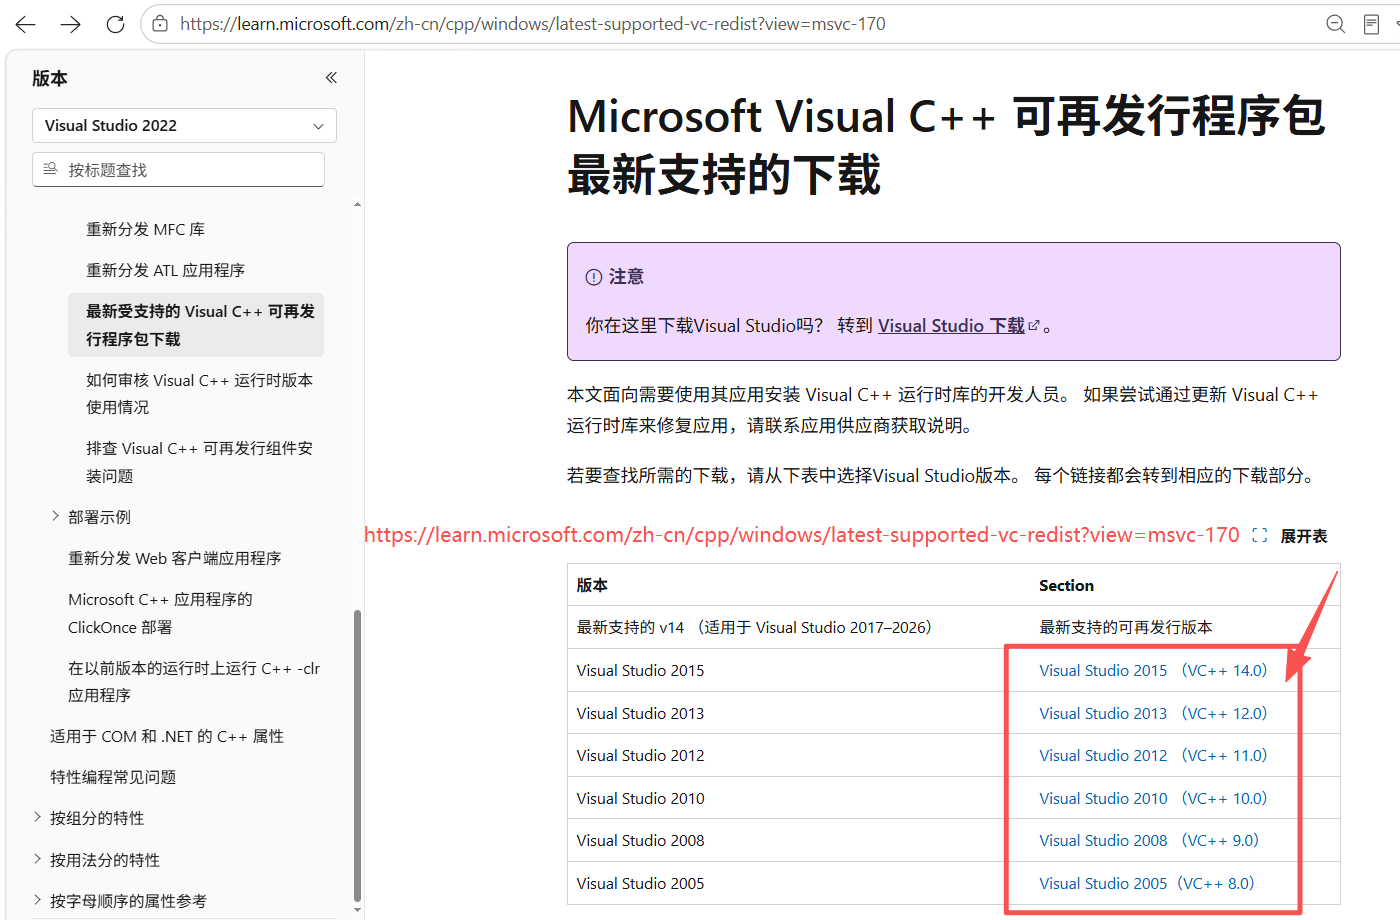Open 适用于 COM 和 .NET 的 C++ 属性
Viewport: 1400px width, 920px height.
click(167, 736)
